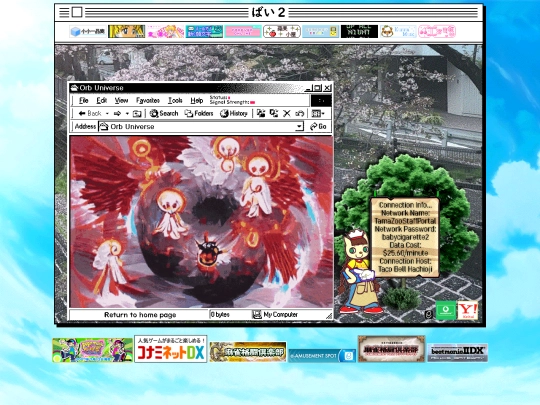The height and width of the screenshot is (405, 540).
Task: Click the black pixel text banner button
Action: [359, 31]
